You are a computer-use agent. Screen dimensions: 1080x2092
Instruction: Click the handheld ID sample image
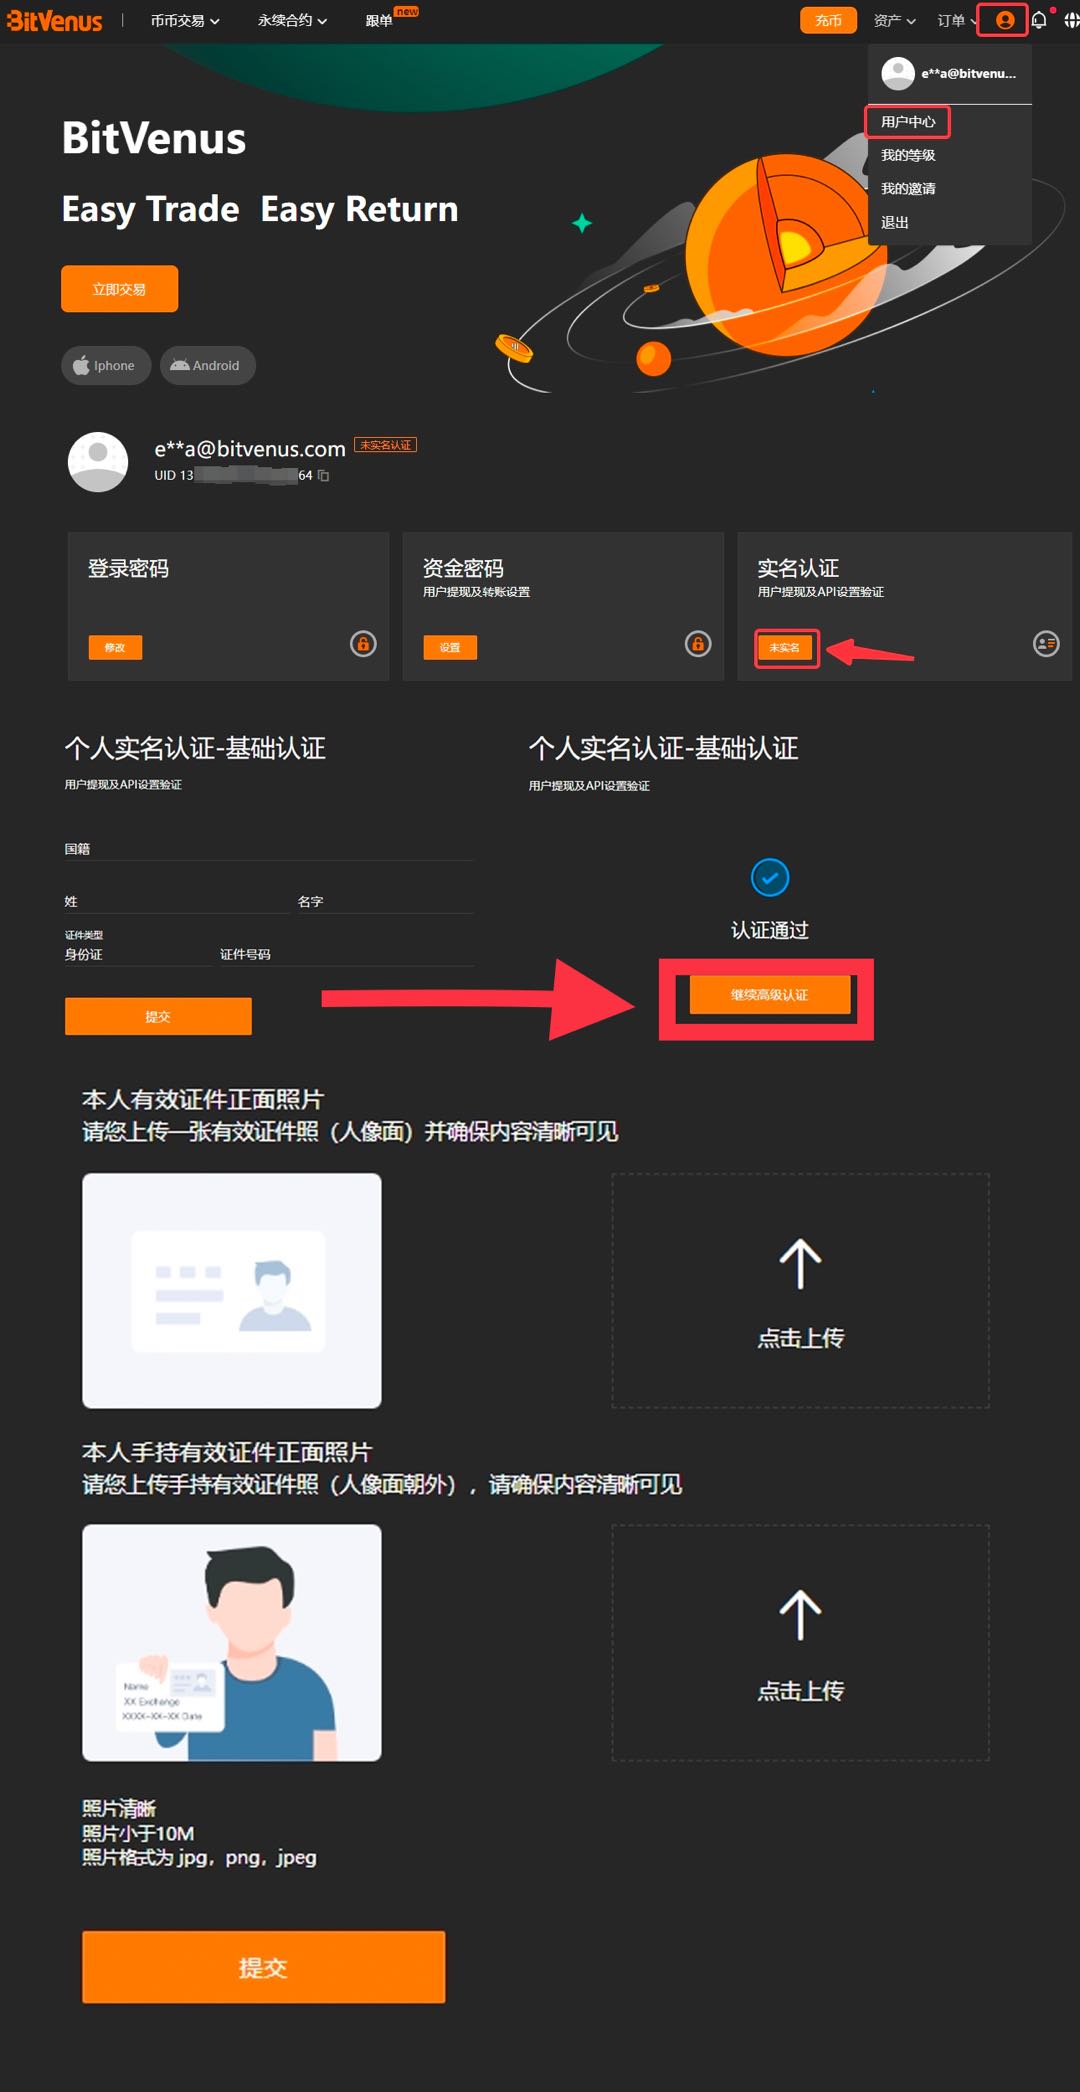pos(232,1642)
